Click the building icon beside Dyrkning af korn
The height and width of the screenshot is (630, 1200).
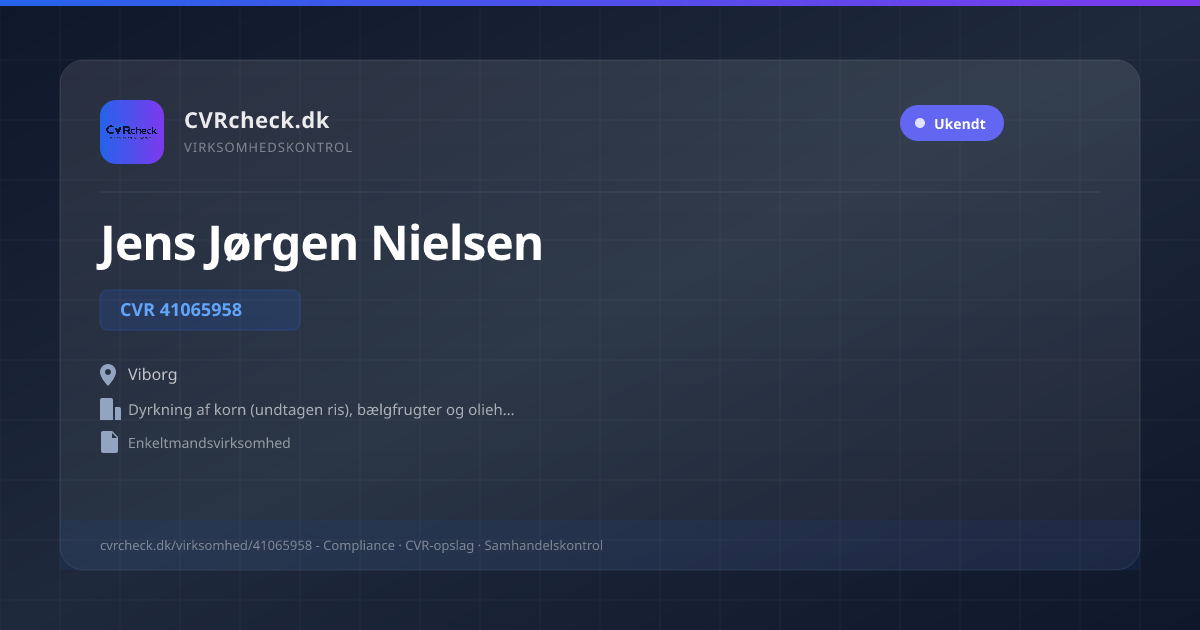(110, 409)
